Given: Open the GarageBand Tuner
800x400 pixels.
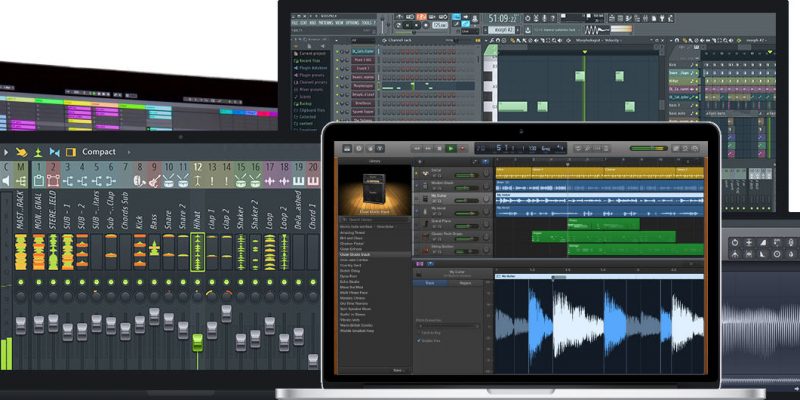Looking at the screenshot, I should pyautogui.click(x=587, y=148).
